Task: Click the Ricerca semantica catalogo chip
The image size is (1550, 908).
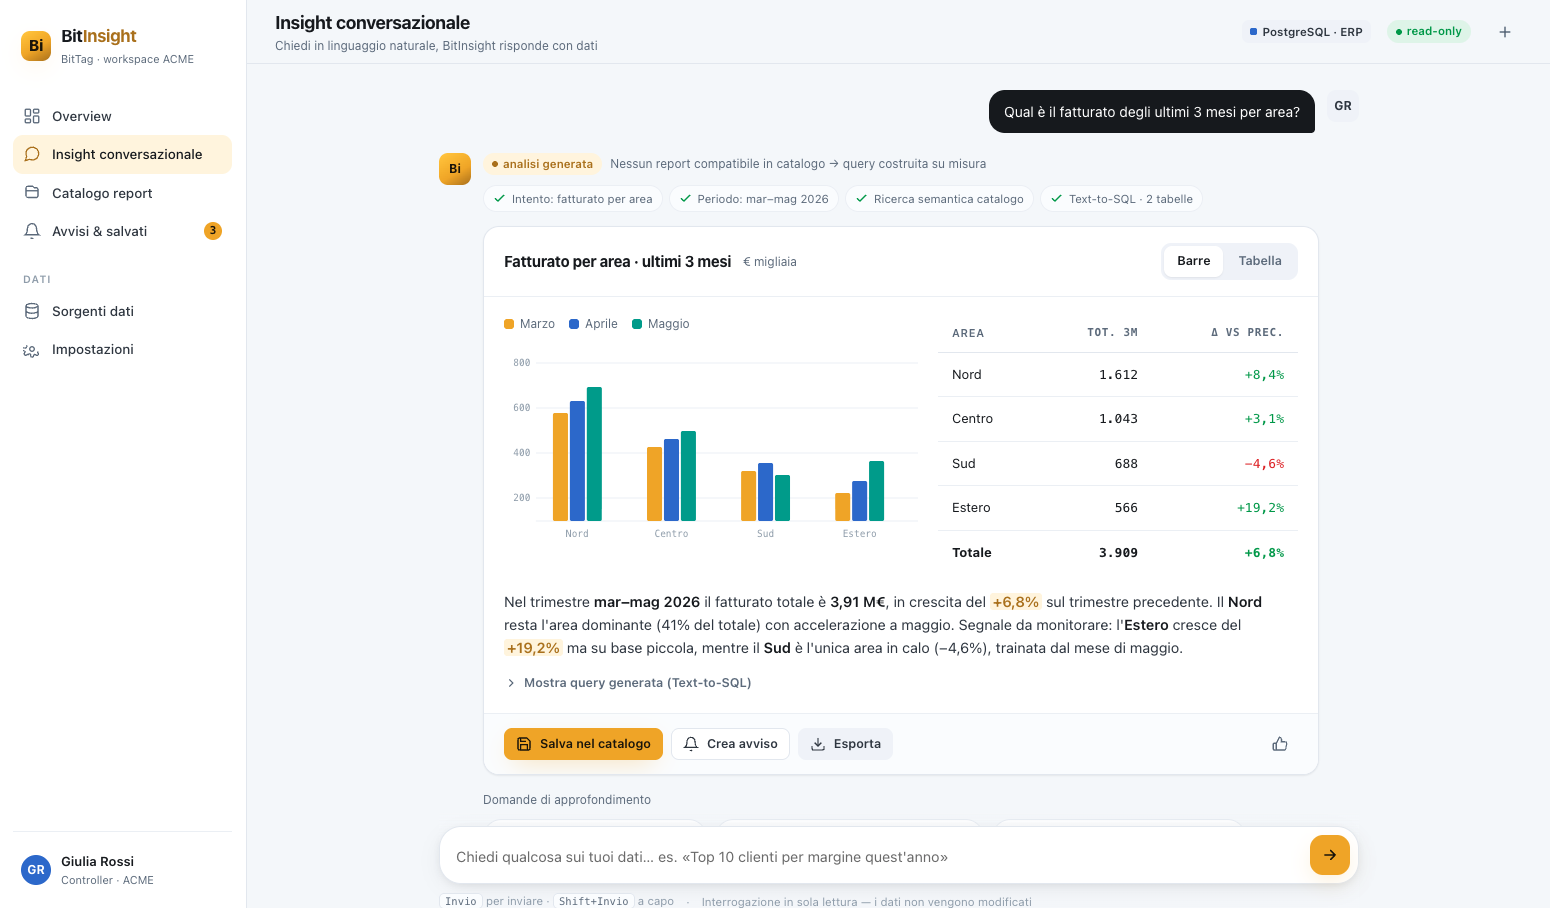Action: coord(940,199)
